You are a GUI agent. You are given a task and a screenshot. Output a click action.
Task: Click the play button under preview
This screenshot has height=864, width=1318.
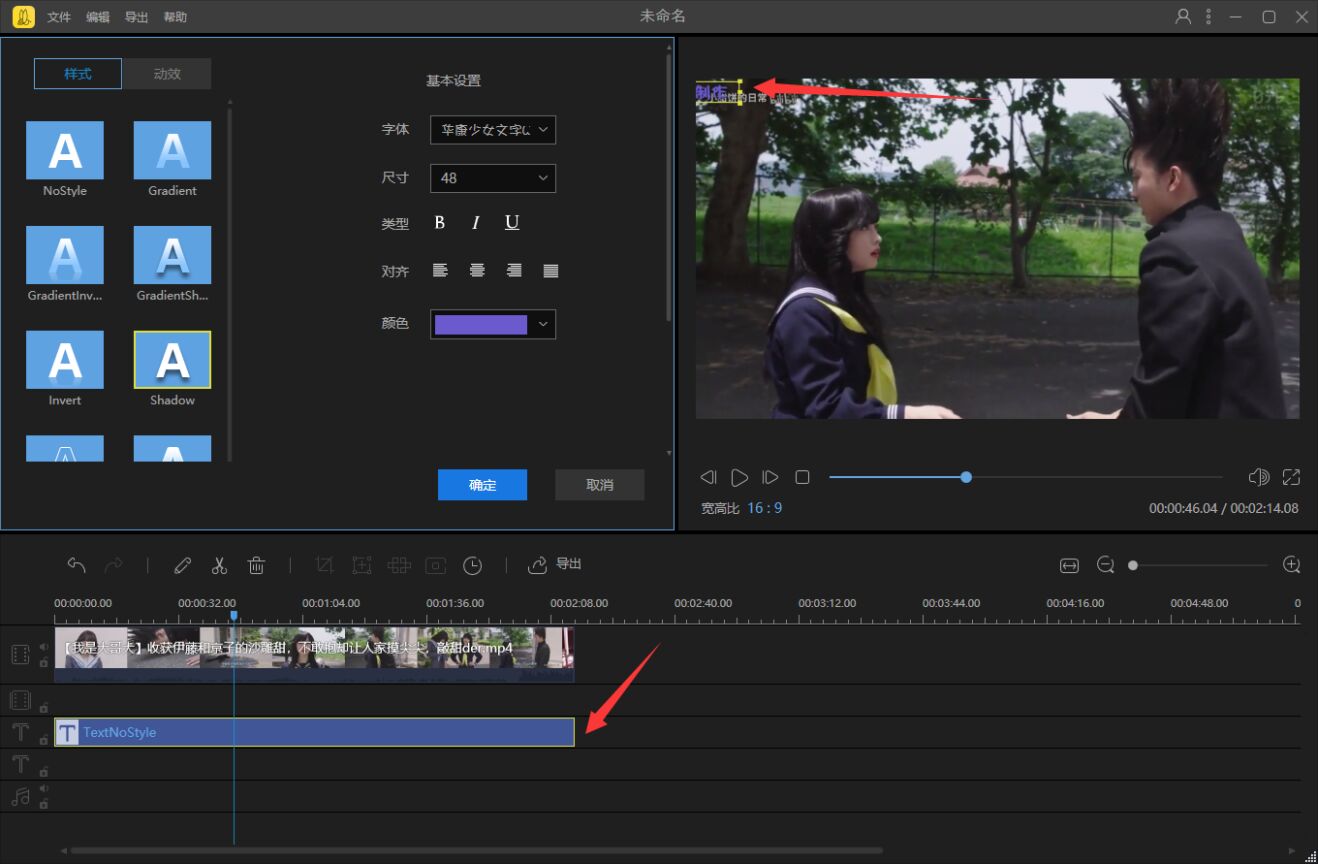pyautogui.click(x=739, y=478)
